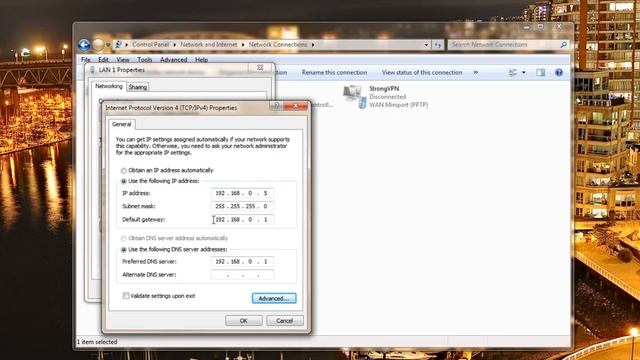
Task: Click the Advanced... button
Action: (274, 298)
